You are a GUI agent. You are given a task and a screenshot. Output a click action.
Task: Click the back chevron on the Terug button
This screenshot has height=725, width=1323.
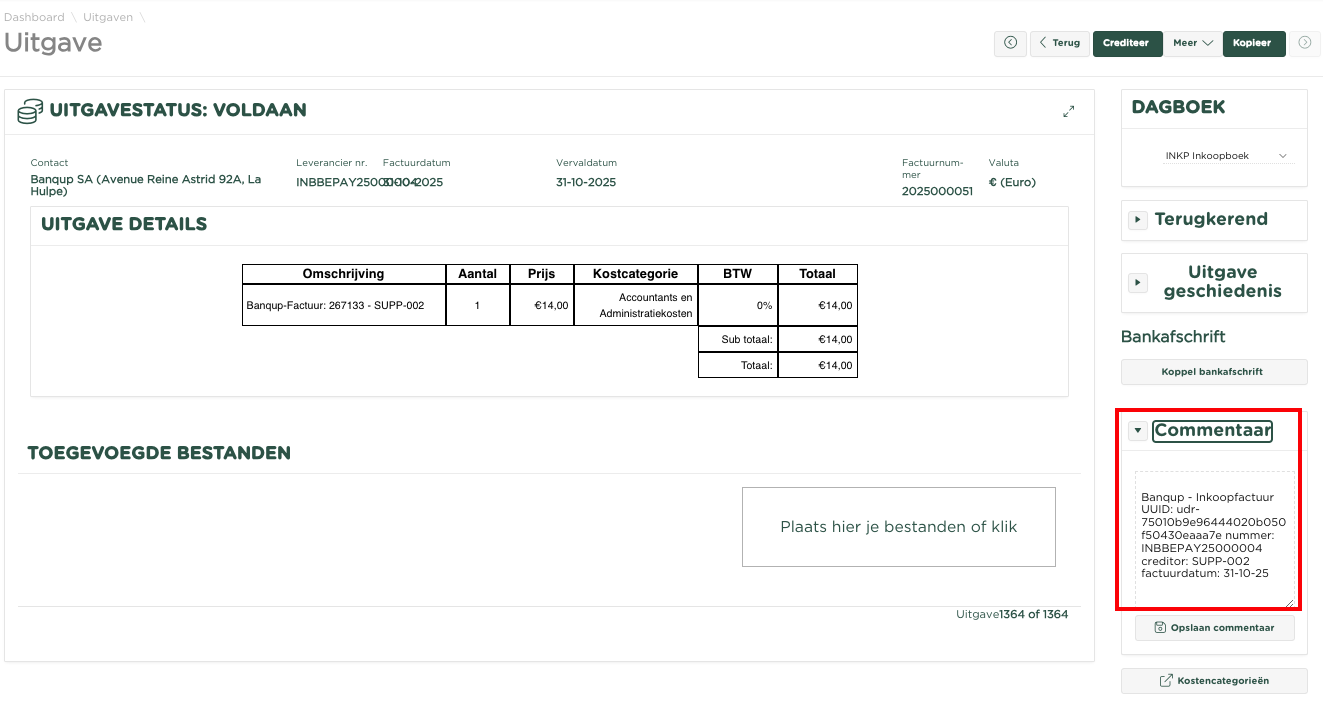pos(1043,43)
